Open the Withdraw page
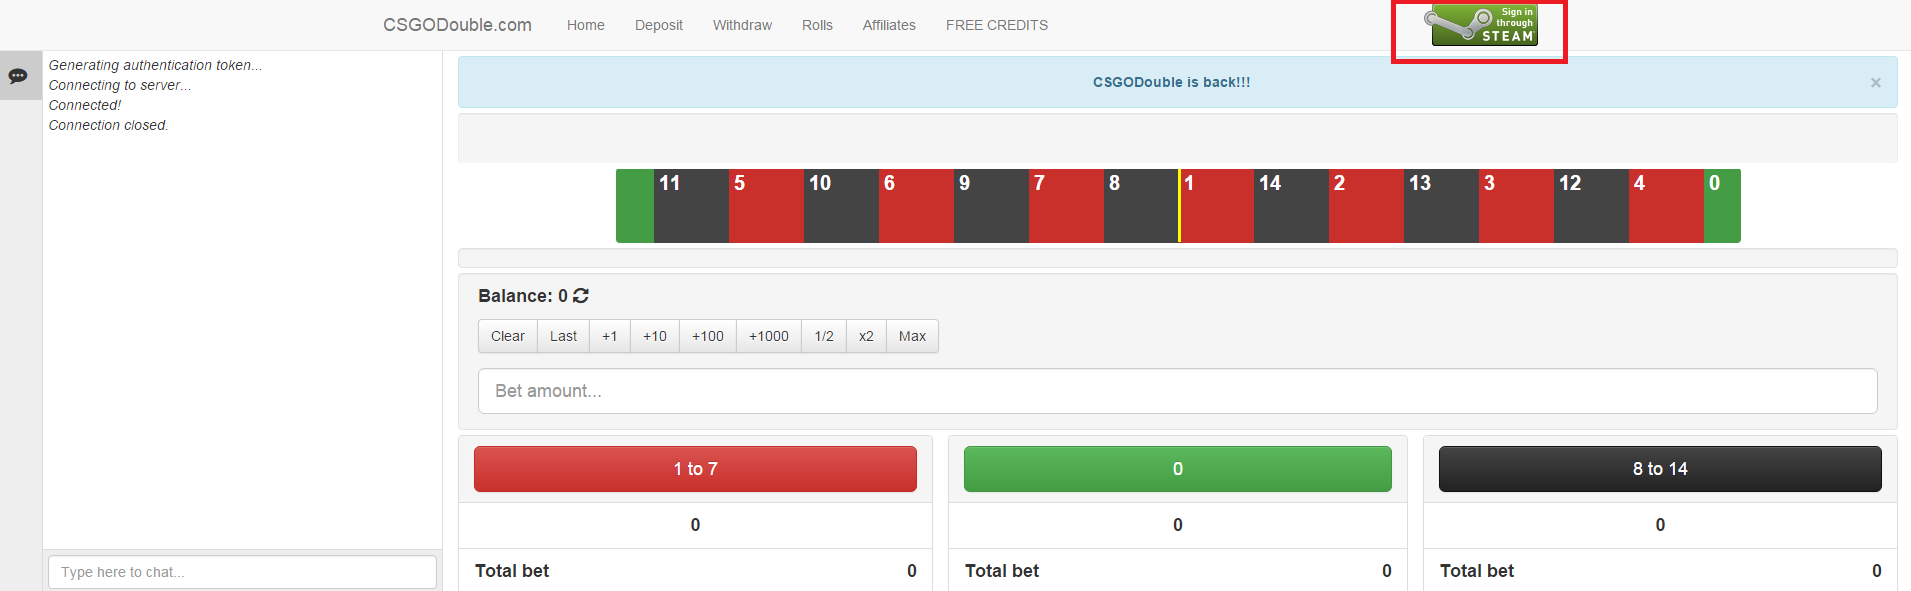 tap(742, 25)
